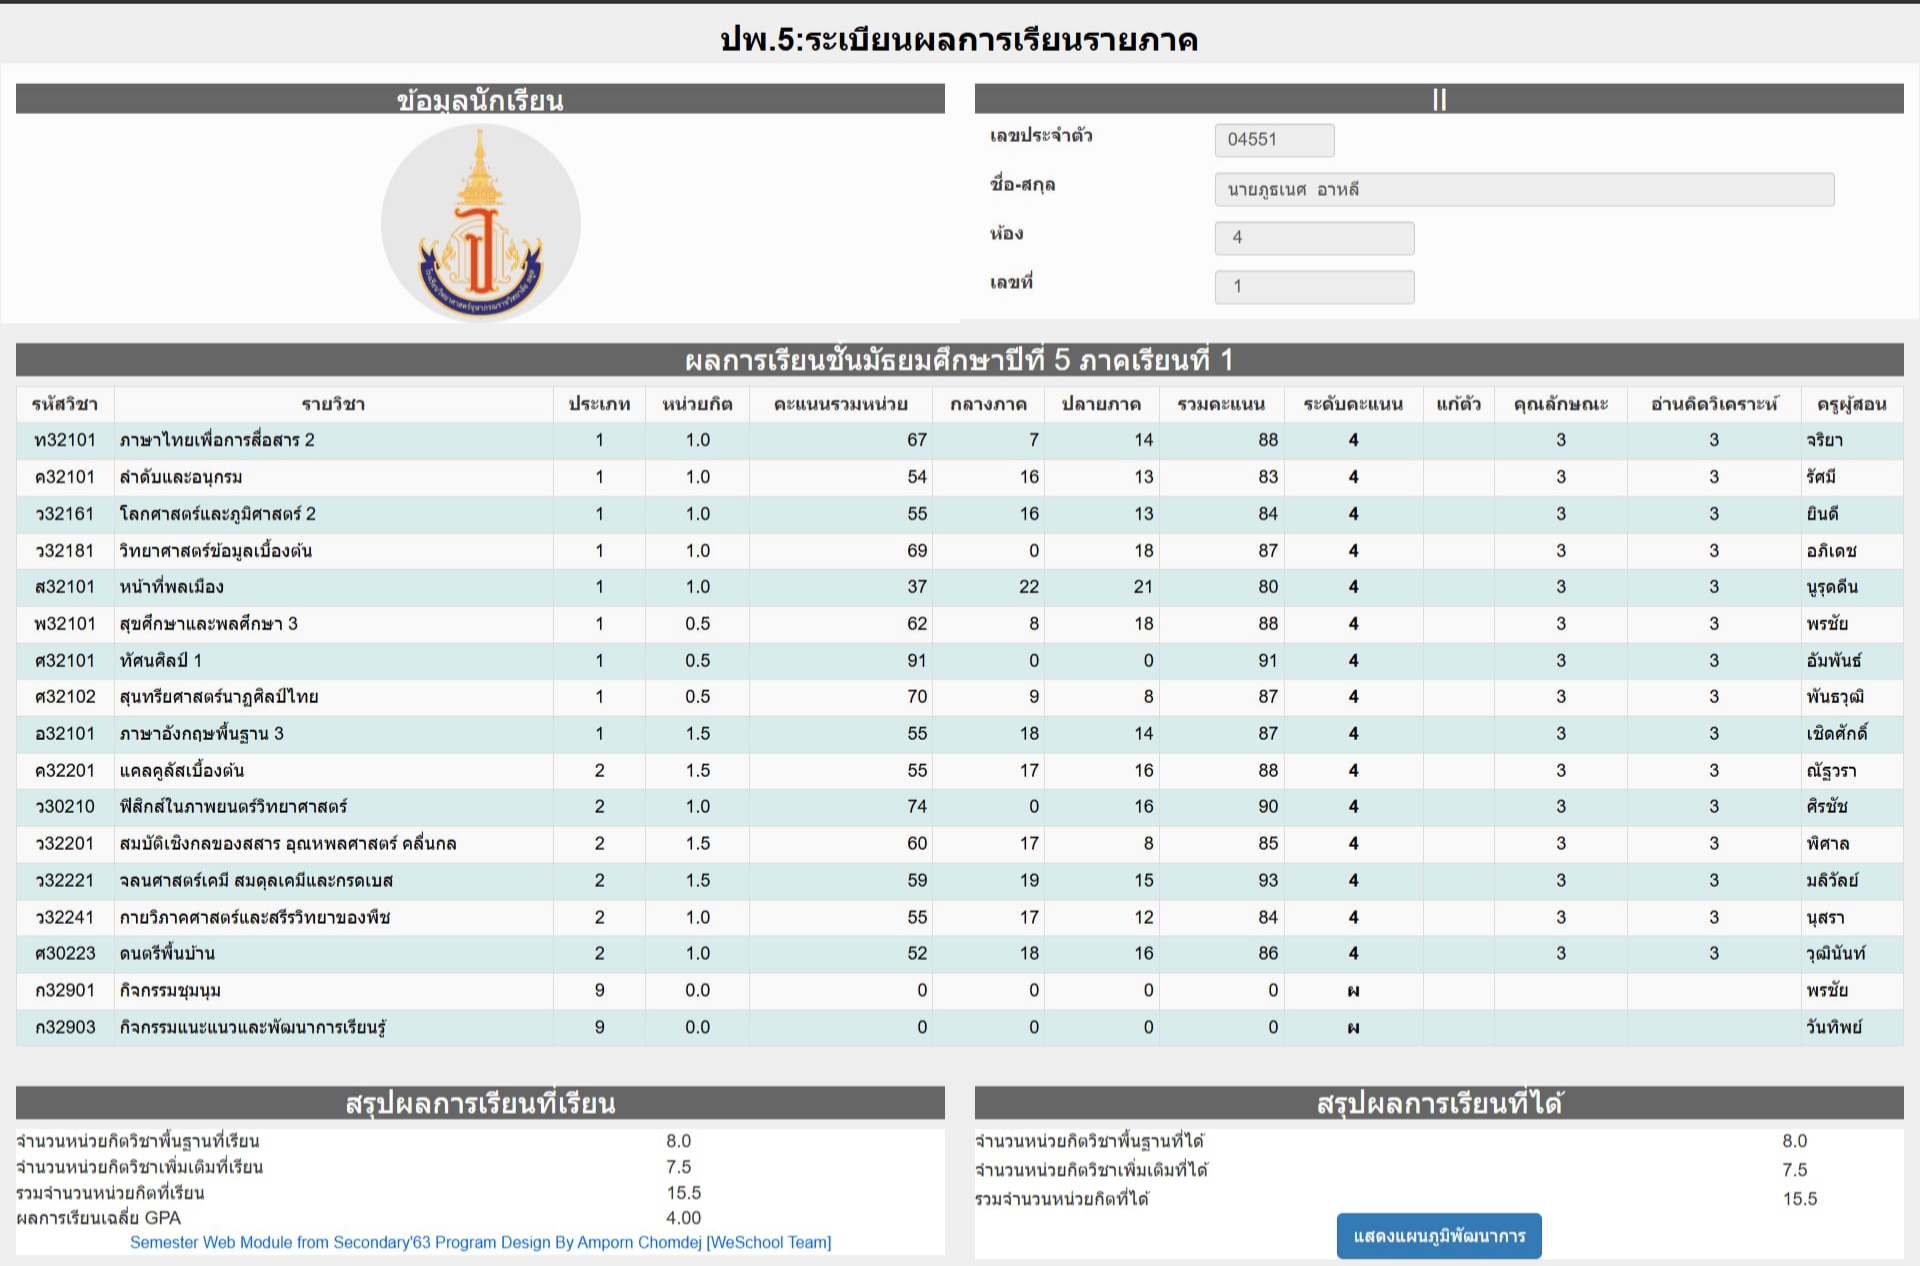This screenshot has width=1920, height=1266.
Task: Select course code ท32101
Action: (x=65, y=440)
